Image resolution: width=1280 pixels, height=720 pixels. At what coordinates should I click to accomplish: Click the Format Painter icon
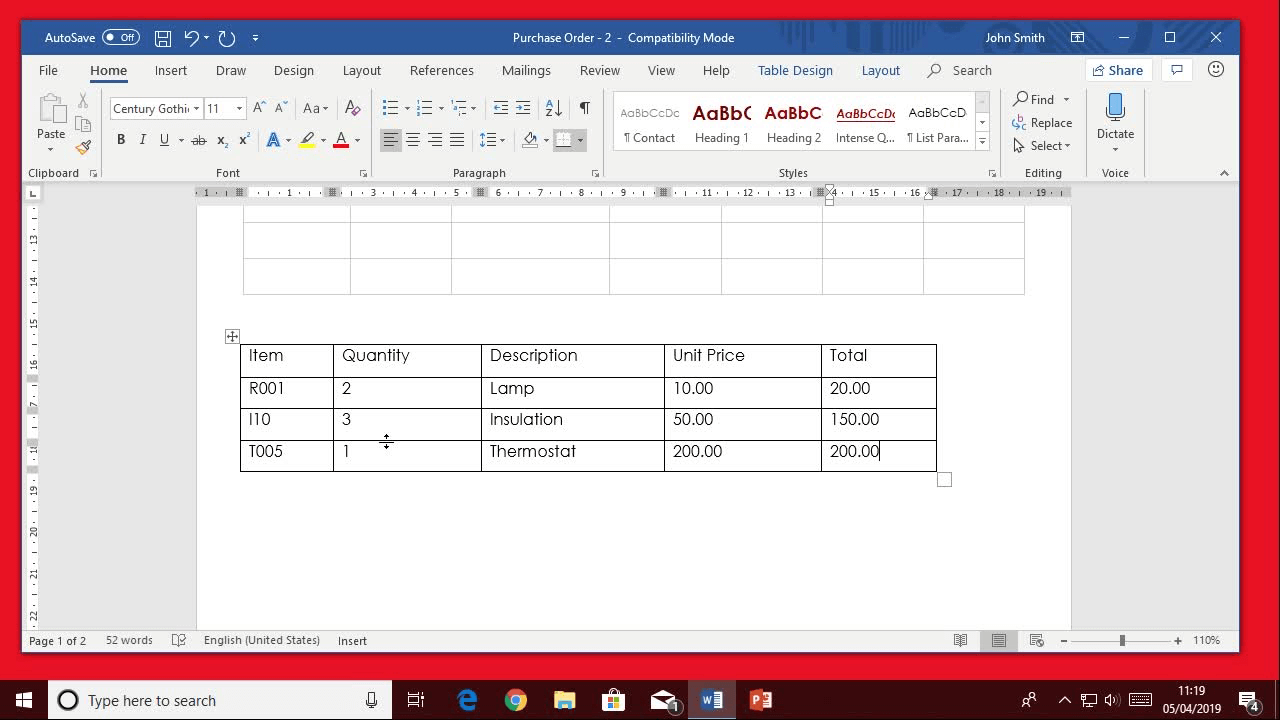tap(83, 147)
